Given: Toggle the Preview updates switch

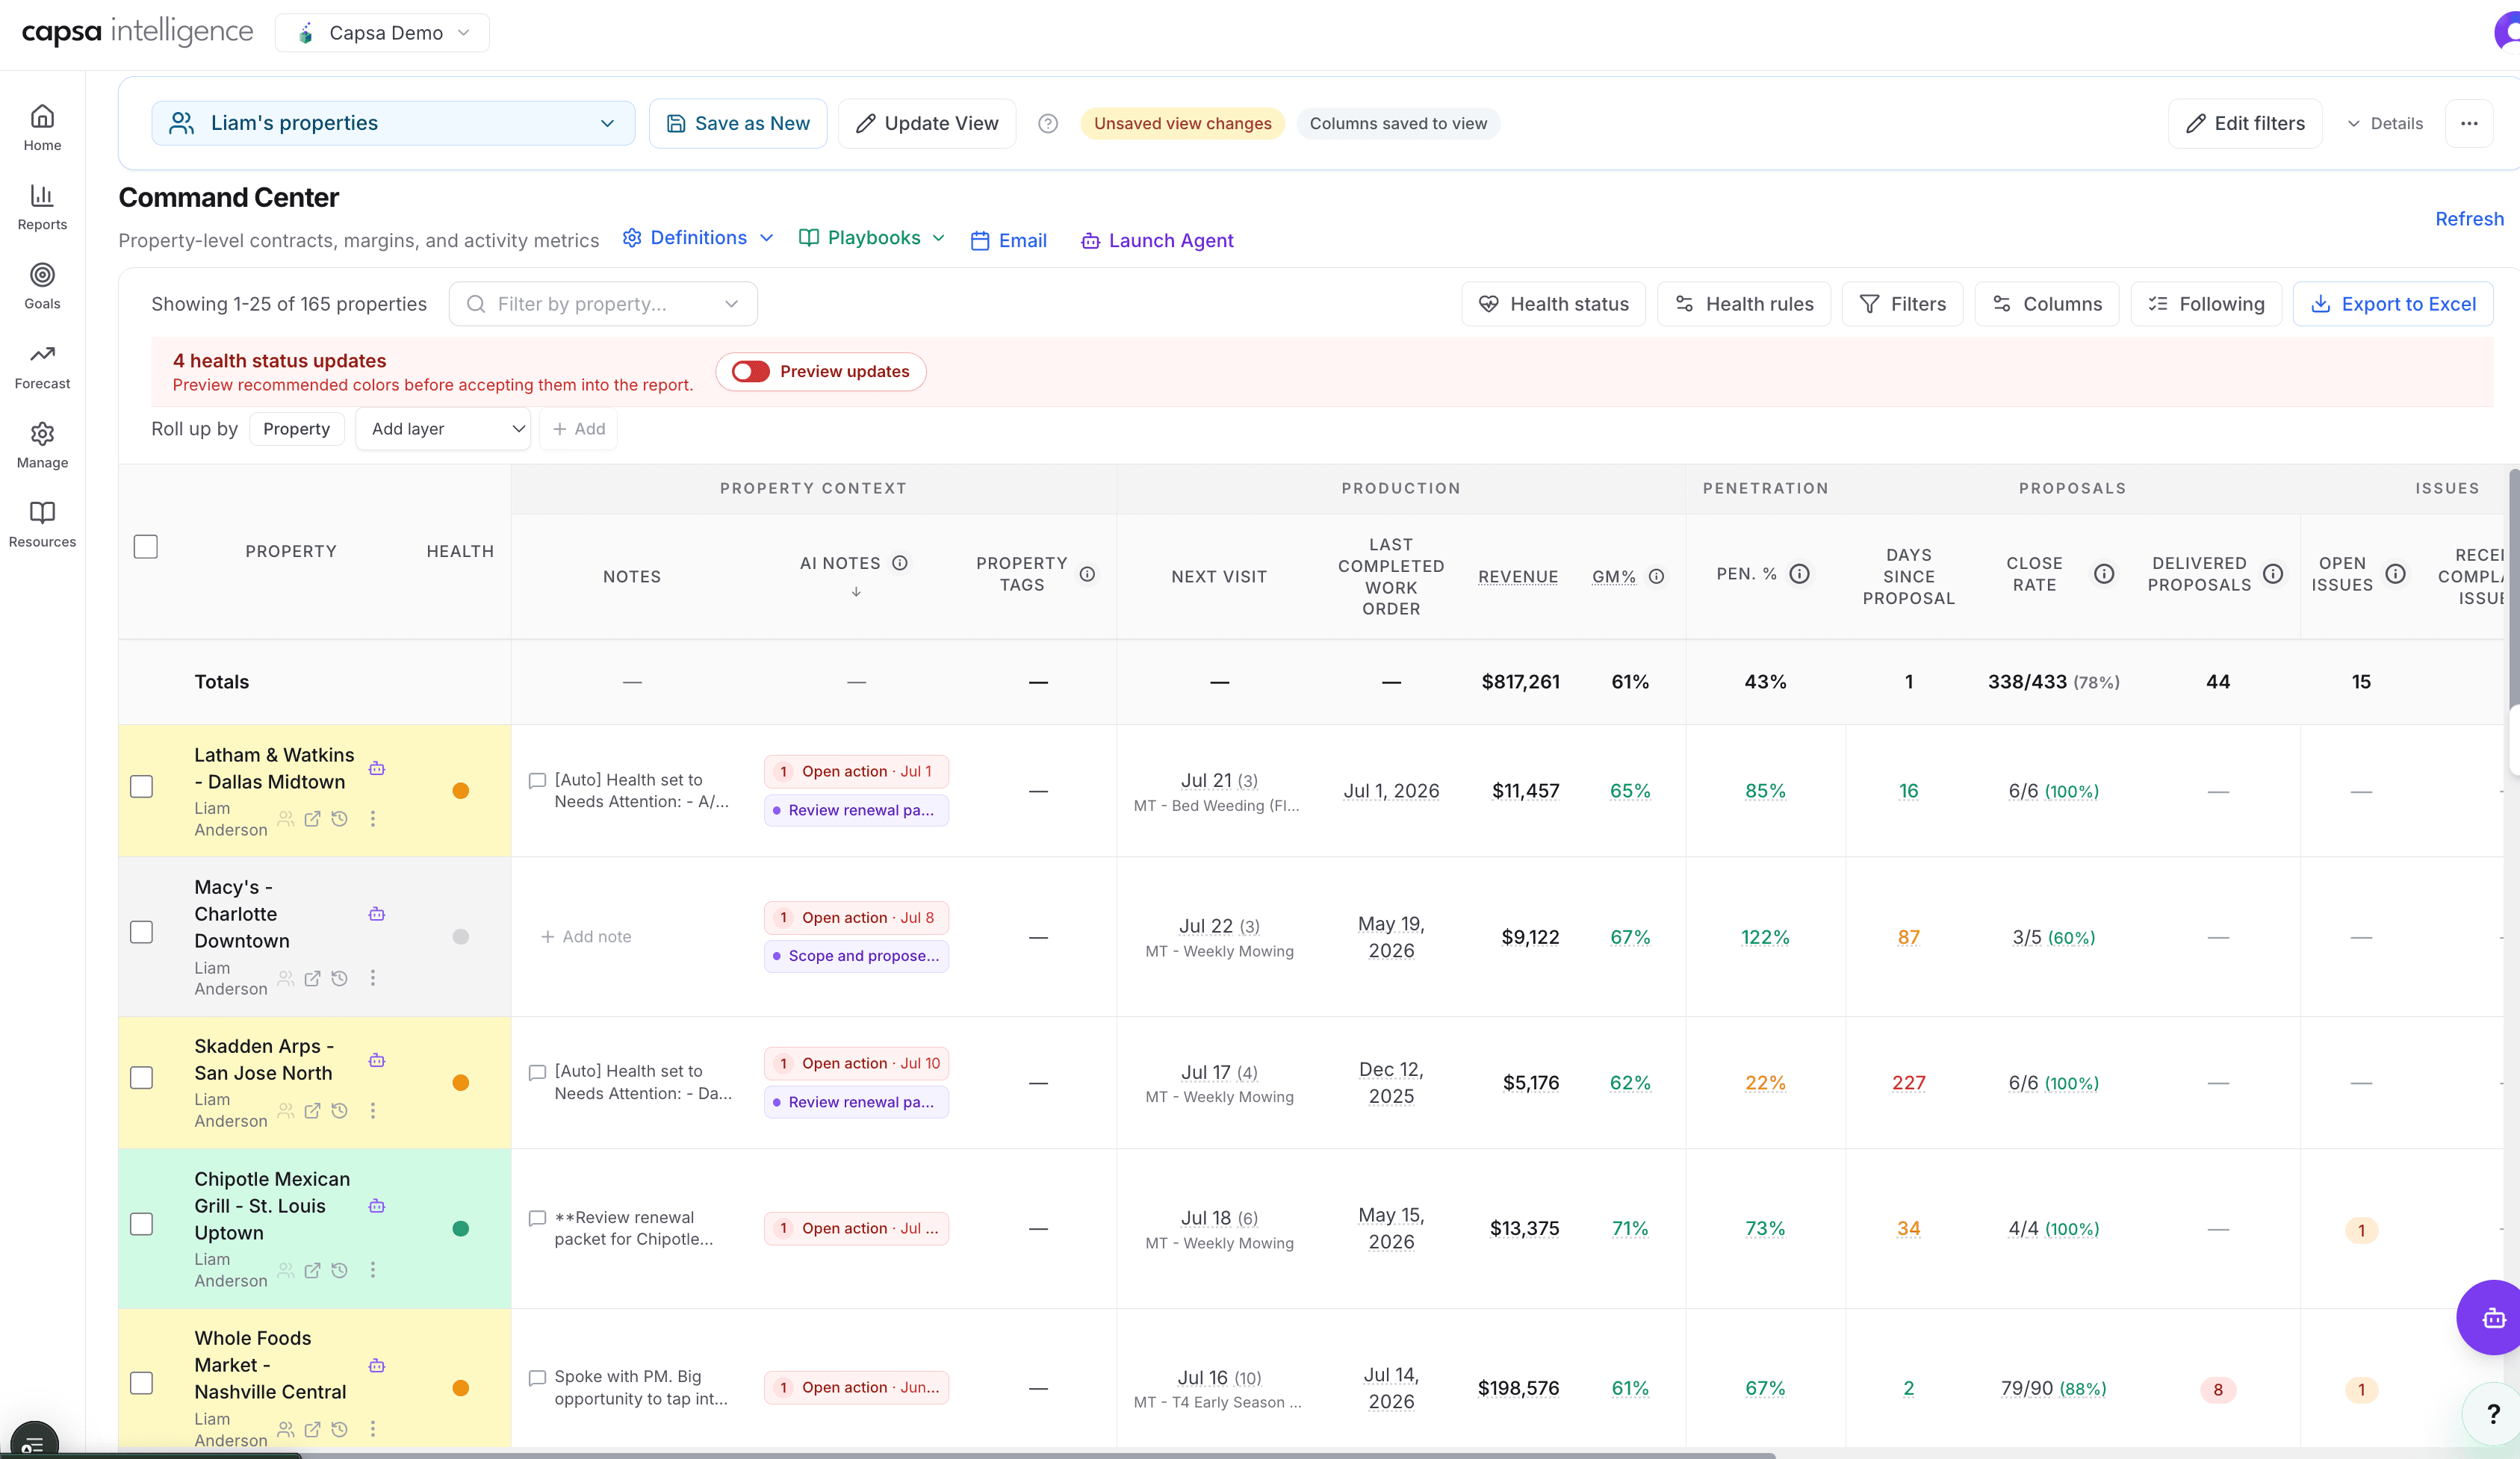Looking at the screenshot, I should click(750, 371).
